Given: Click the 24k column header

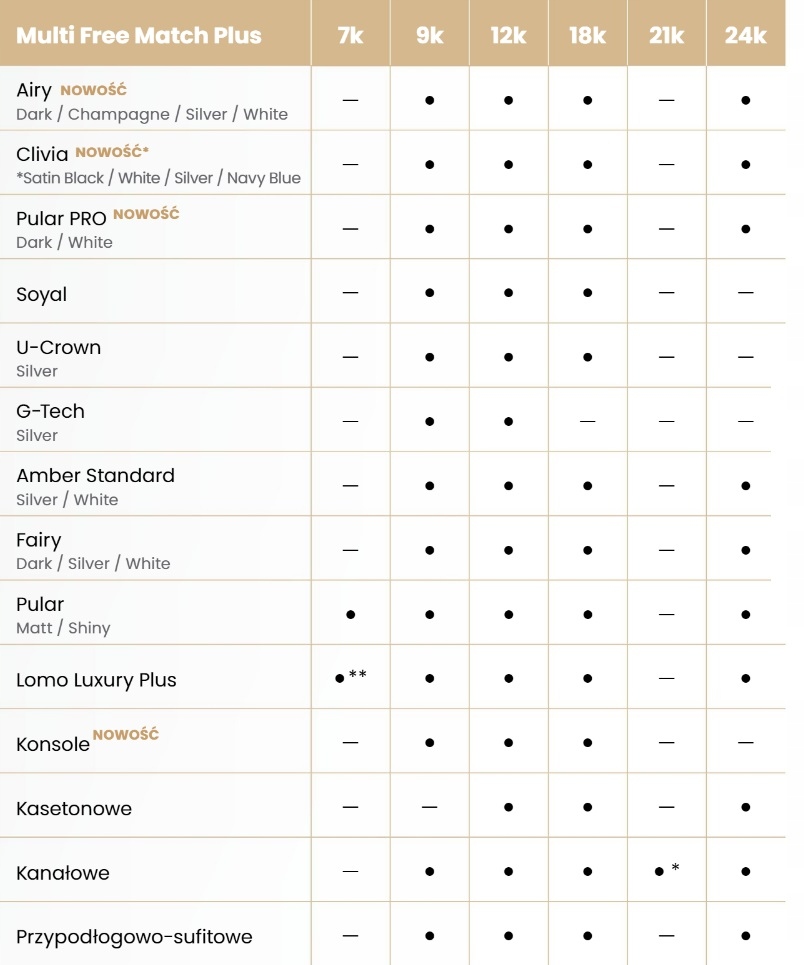Looking at the screenshot, I should (746, 35).
